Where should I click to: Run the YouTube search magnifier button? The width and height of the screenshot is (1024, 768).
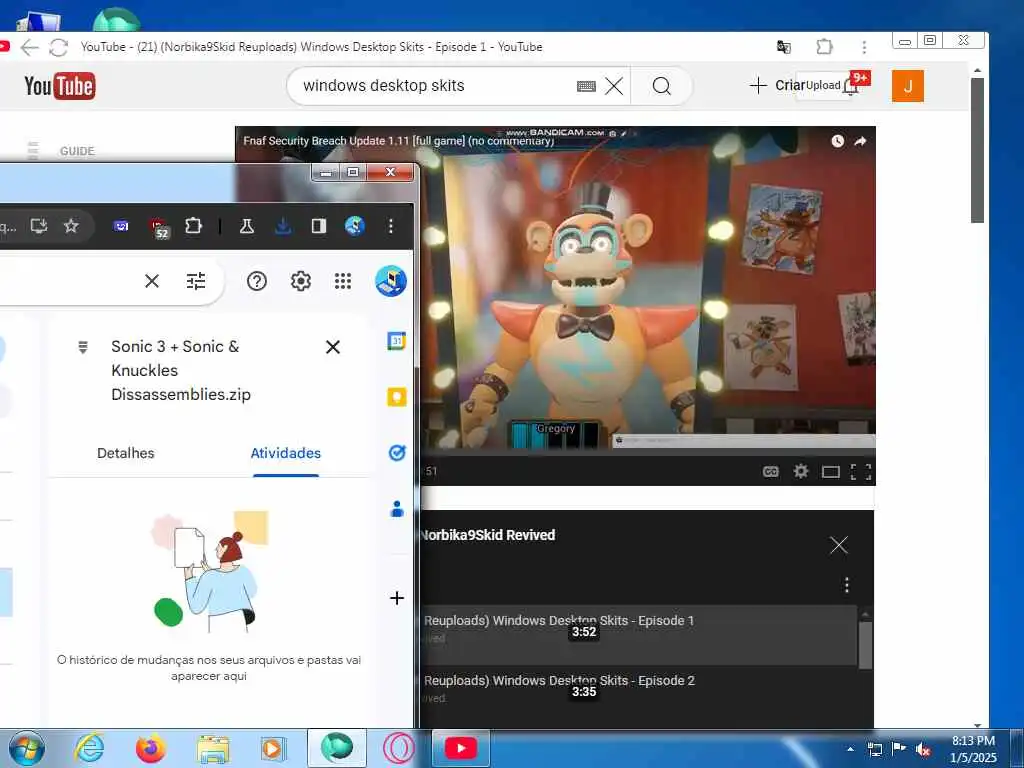coord(661,86)
